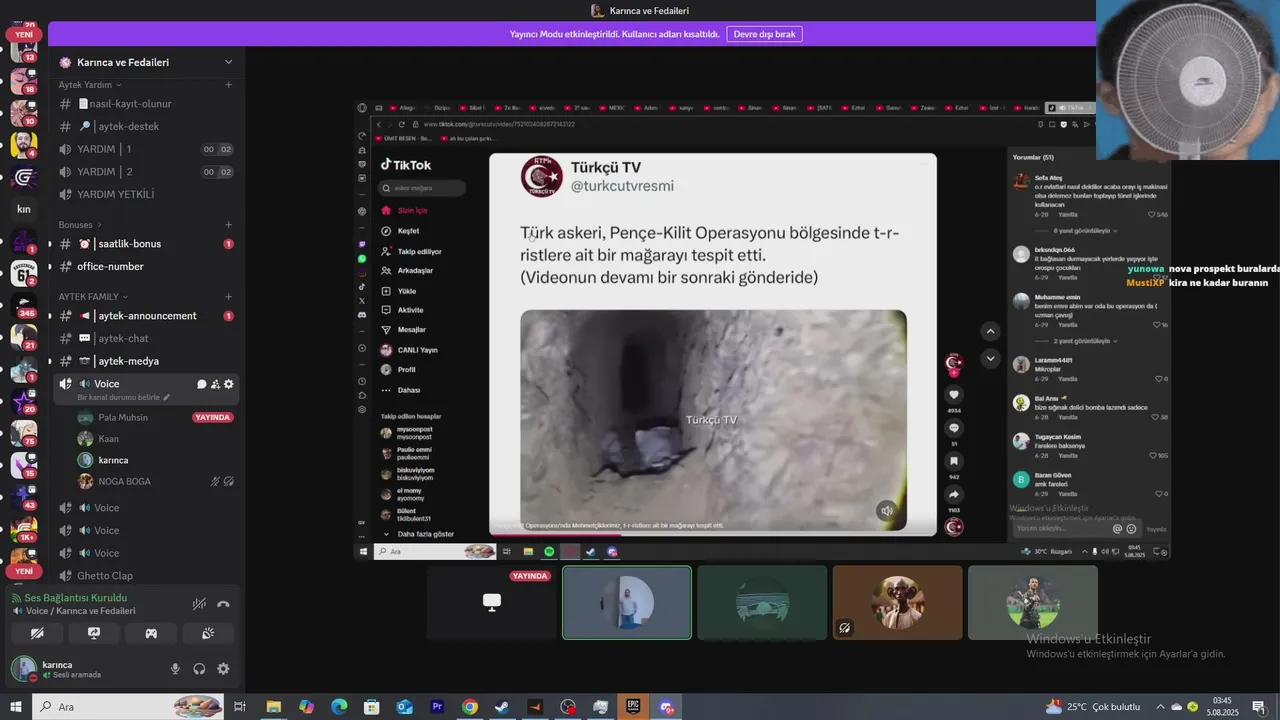Join the YARDIM | 2 voice channel
This screenshot has width=1280, height=720.
coord(146,172)
